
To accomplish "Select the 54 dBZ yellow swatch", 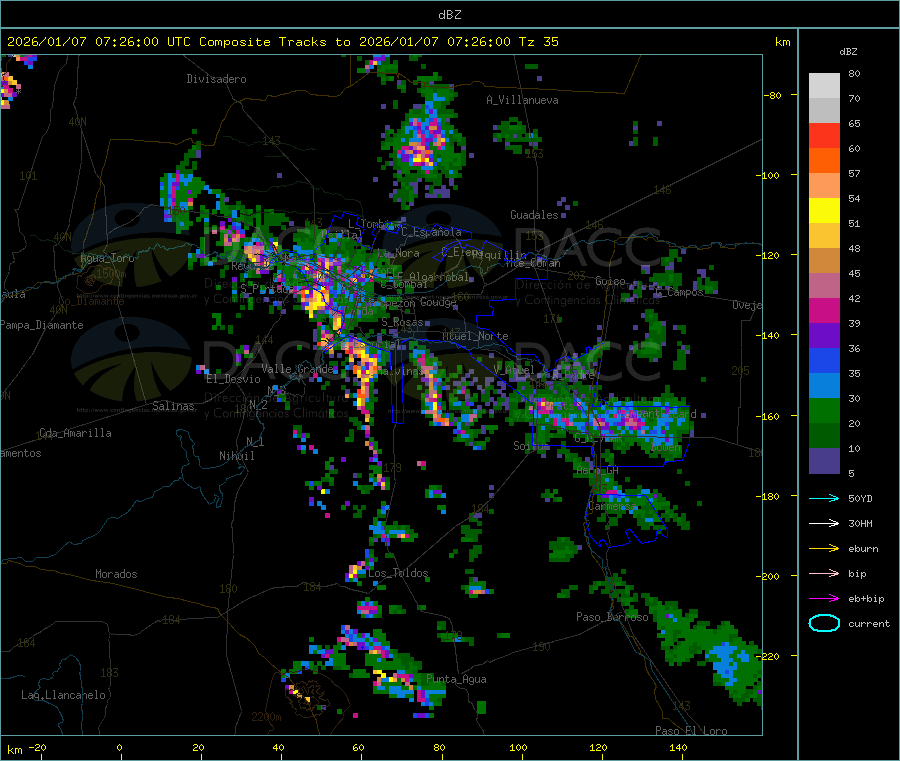I will [824, 211].
